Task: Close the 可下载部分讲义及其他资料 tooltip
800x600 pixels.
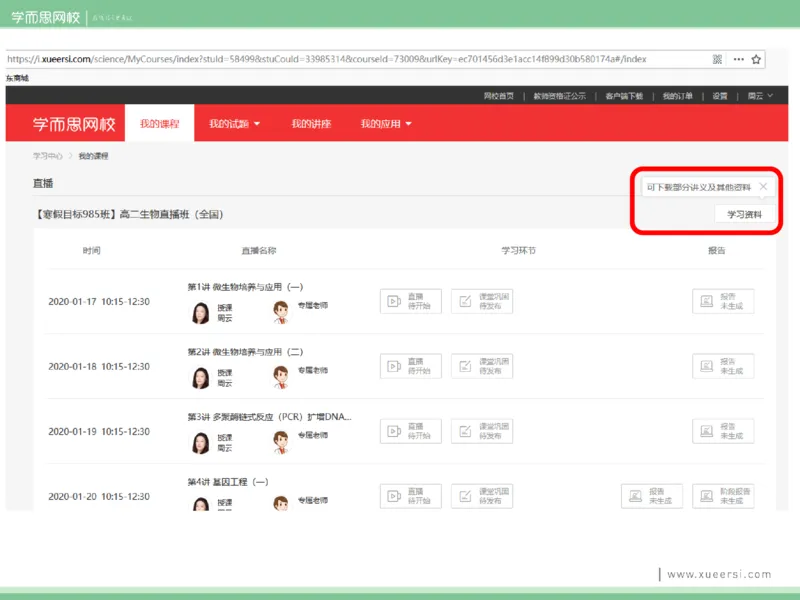Action: point(763,187)
